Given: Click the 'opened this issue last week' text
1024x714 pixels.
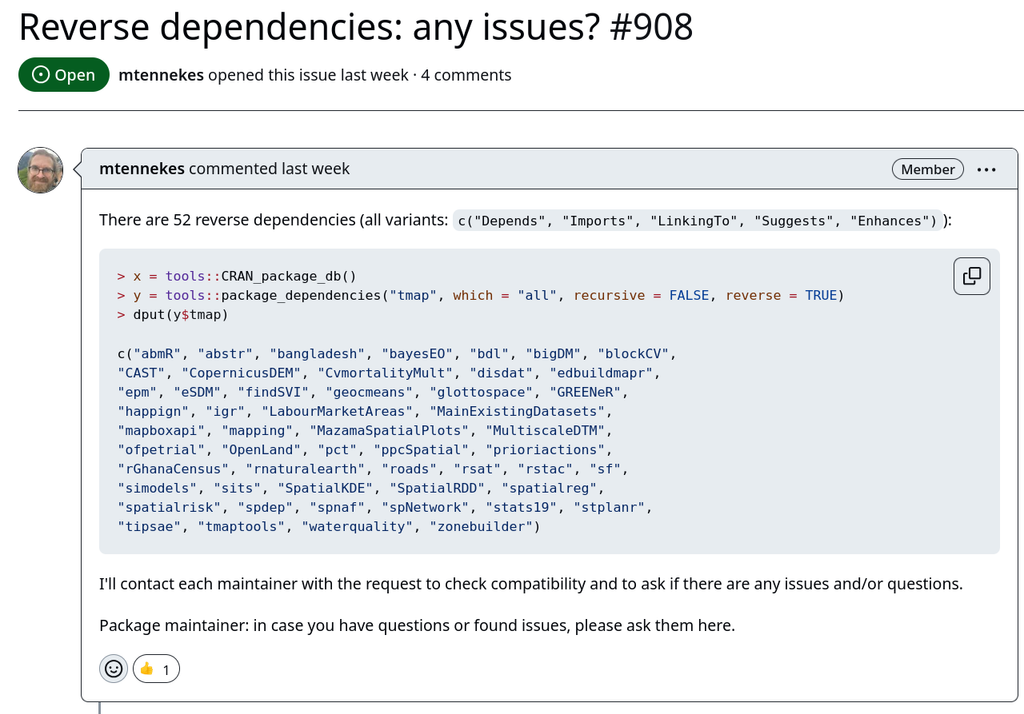Looking at the screenshot, I should pos(308,75).
